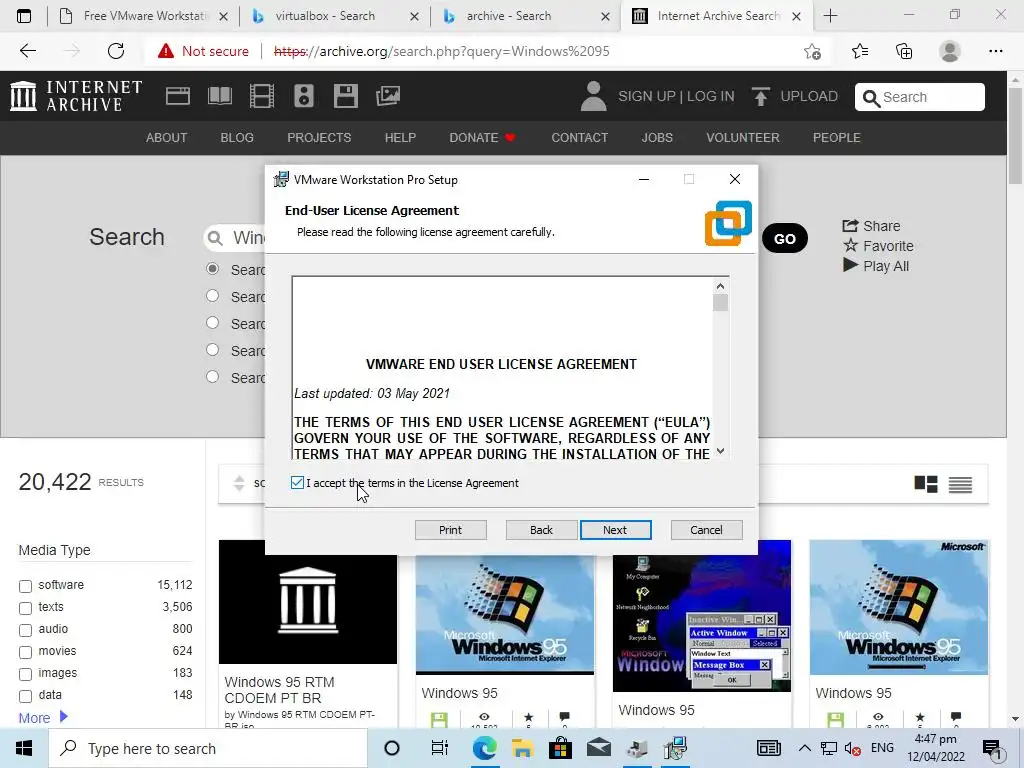Open Windows 95 RTM CDOEM PT BR thumbnail
This screenshot has height=768, width=1024.
pos(308,601)
